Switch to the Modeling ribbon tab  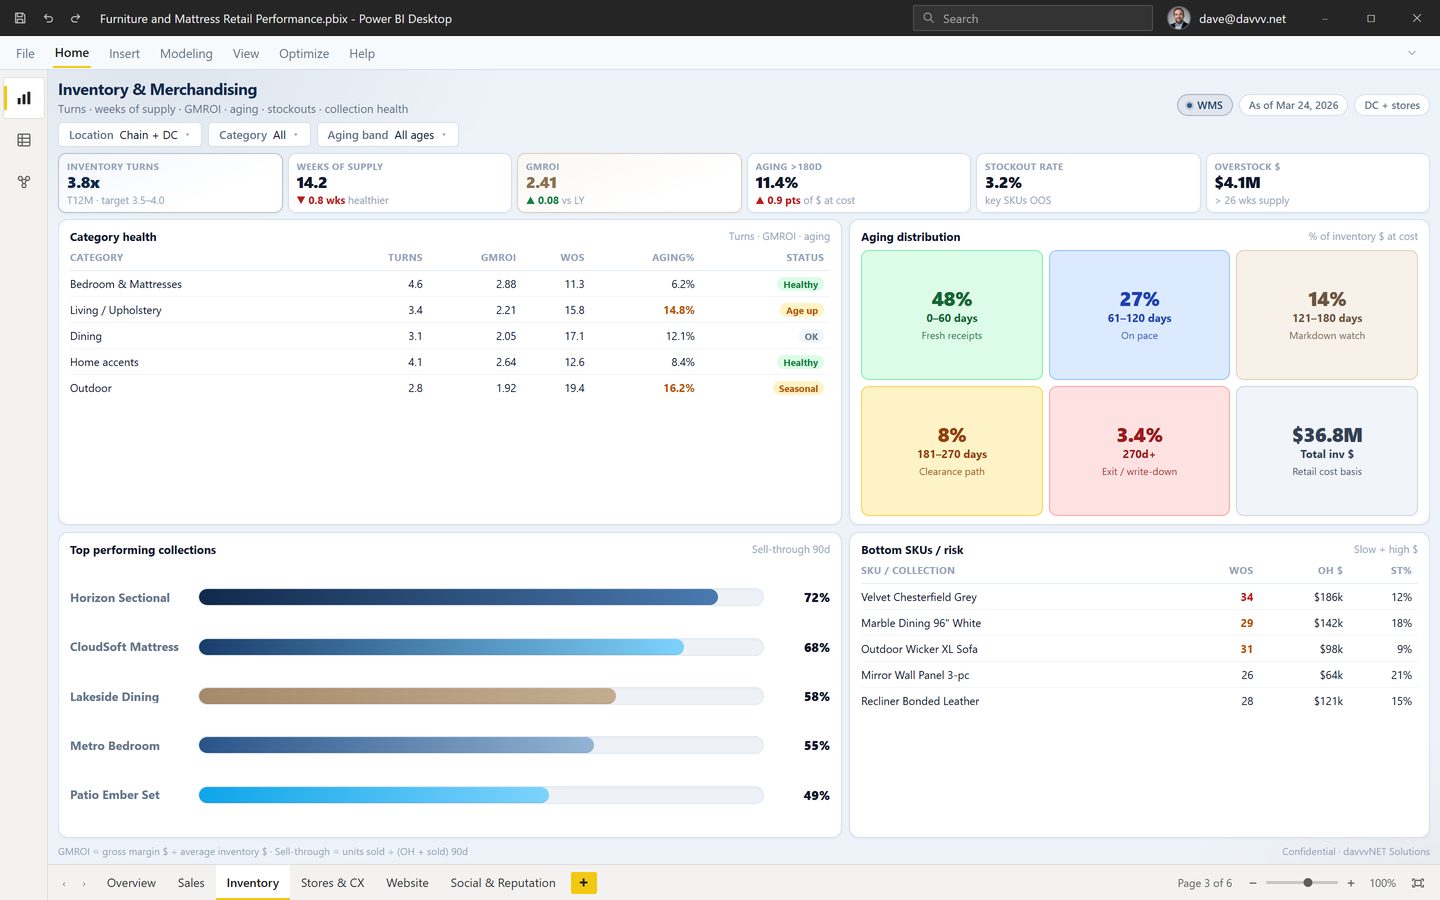[186, 54]
